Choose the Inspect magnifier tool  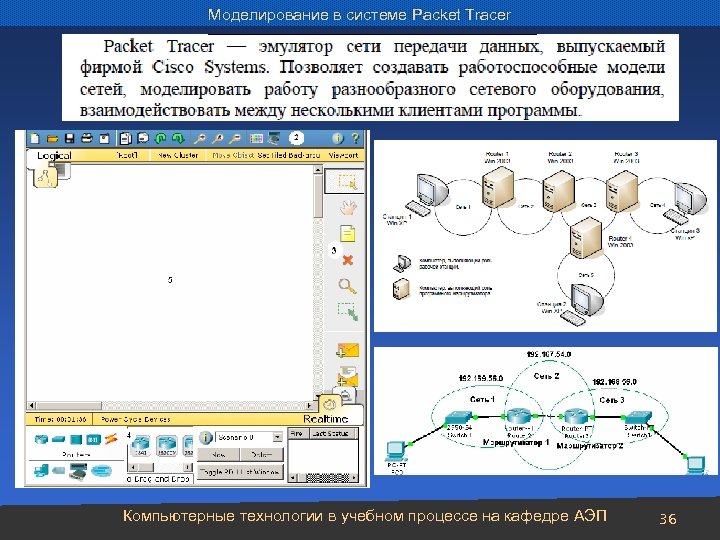[347, 287]
